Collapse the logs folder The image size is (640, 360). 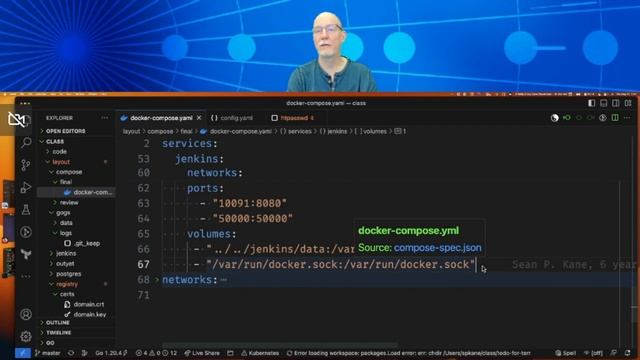pos(66,233)
